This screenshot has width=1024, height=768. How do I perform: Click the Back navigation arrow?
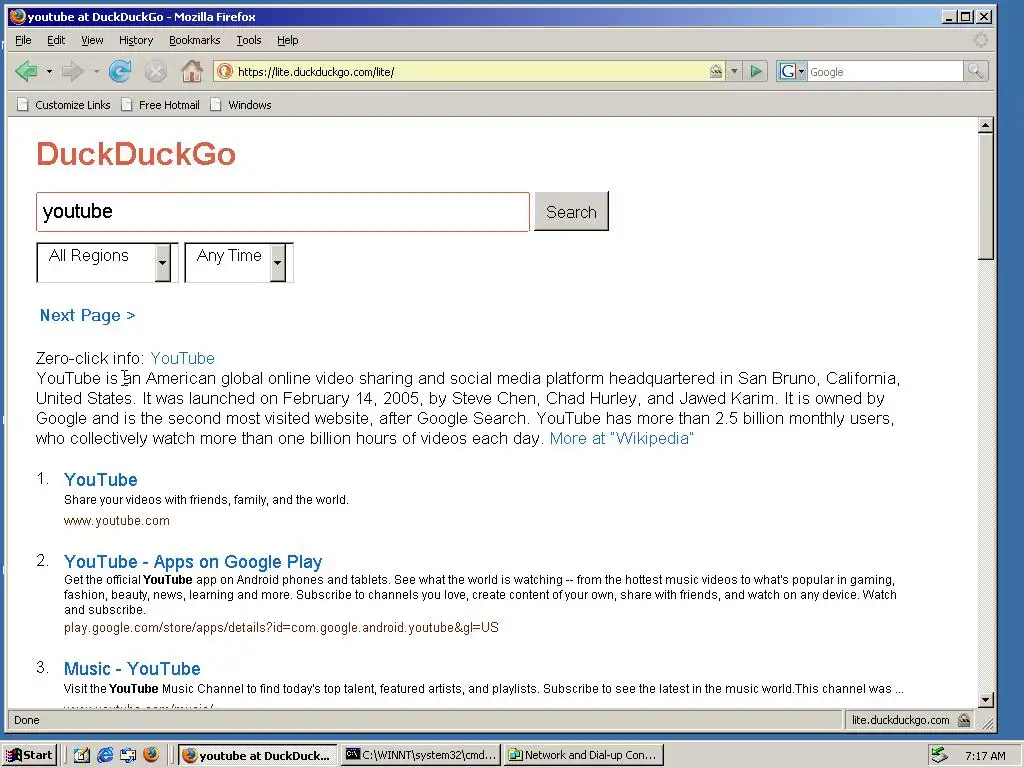[x=26, y=71]
